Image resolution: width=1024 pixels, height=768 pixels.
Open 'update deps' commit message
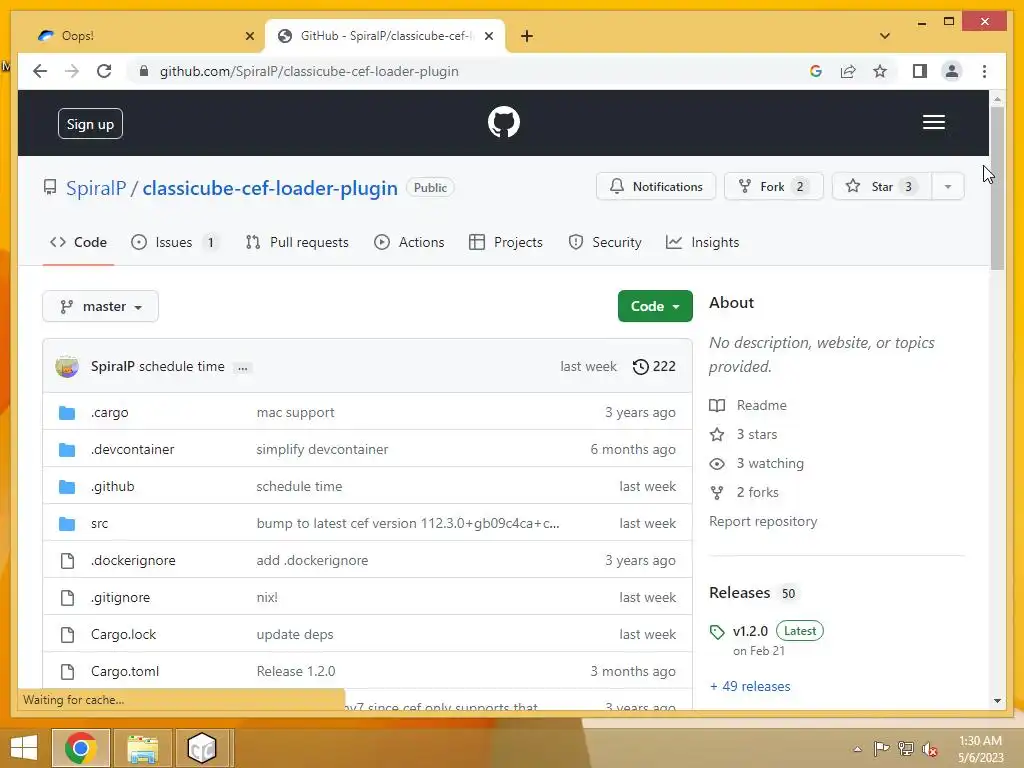pos(295,635)
